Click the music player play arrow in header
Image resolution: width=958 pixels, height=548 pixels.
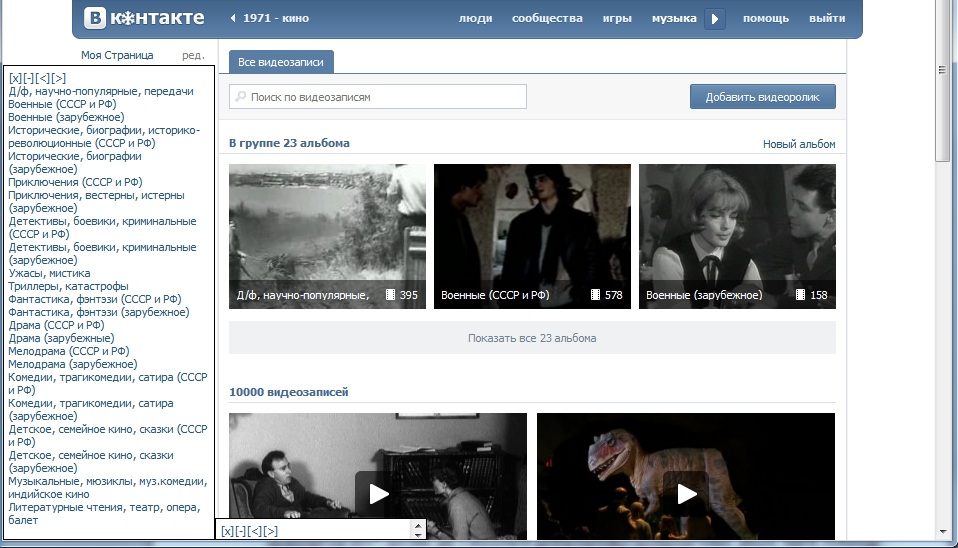[715, 18]
